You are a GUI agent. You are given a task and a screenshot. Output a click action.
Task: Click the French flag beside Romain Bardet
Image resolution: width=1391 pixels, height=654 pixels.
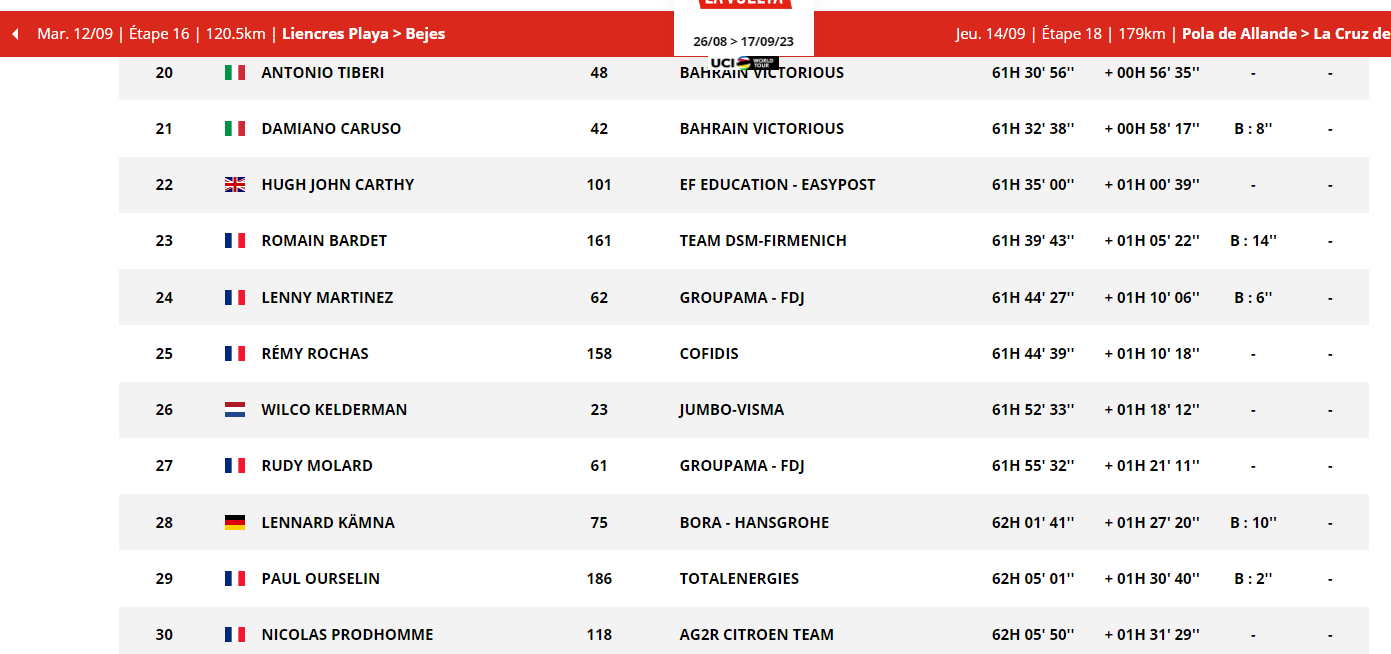(x=235, y=240)
